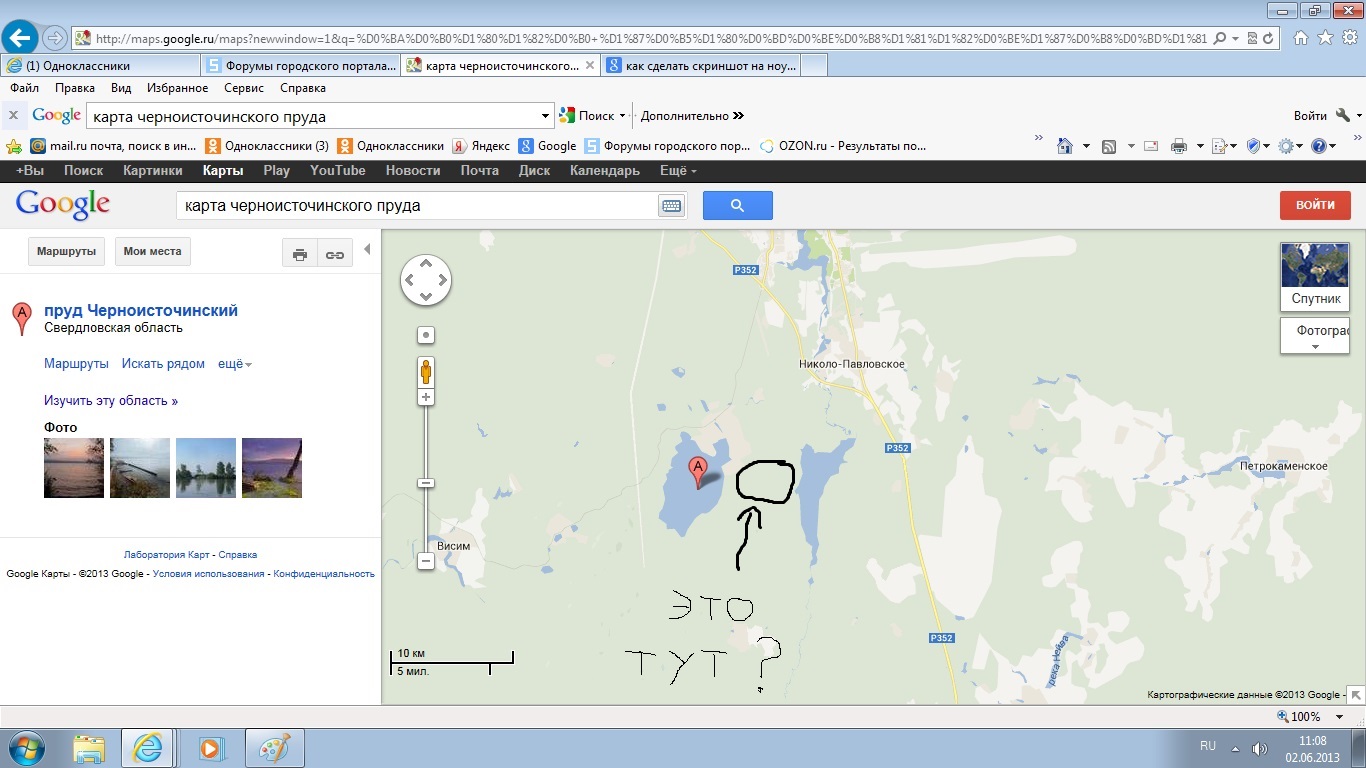Click the on-screen keyboard icon in search box
The image size is (1366, 768).
pos(670,206)
